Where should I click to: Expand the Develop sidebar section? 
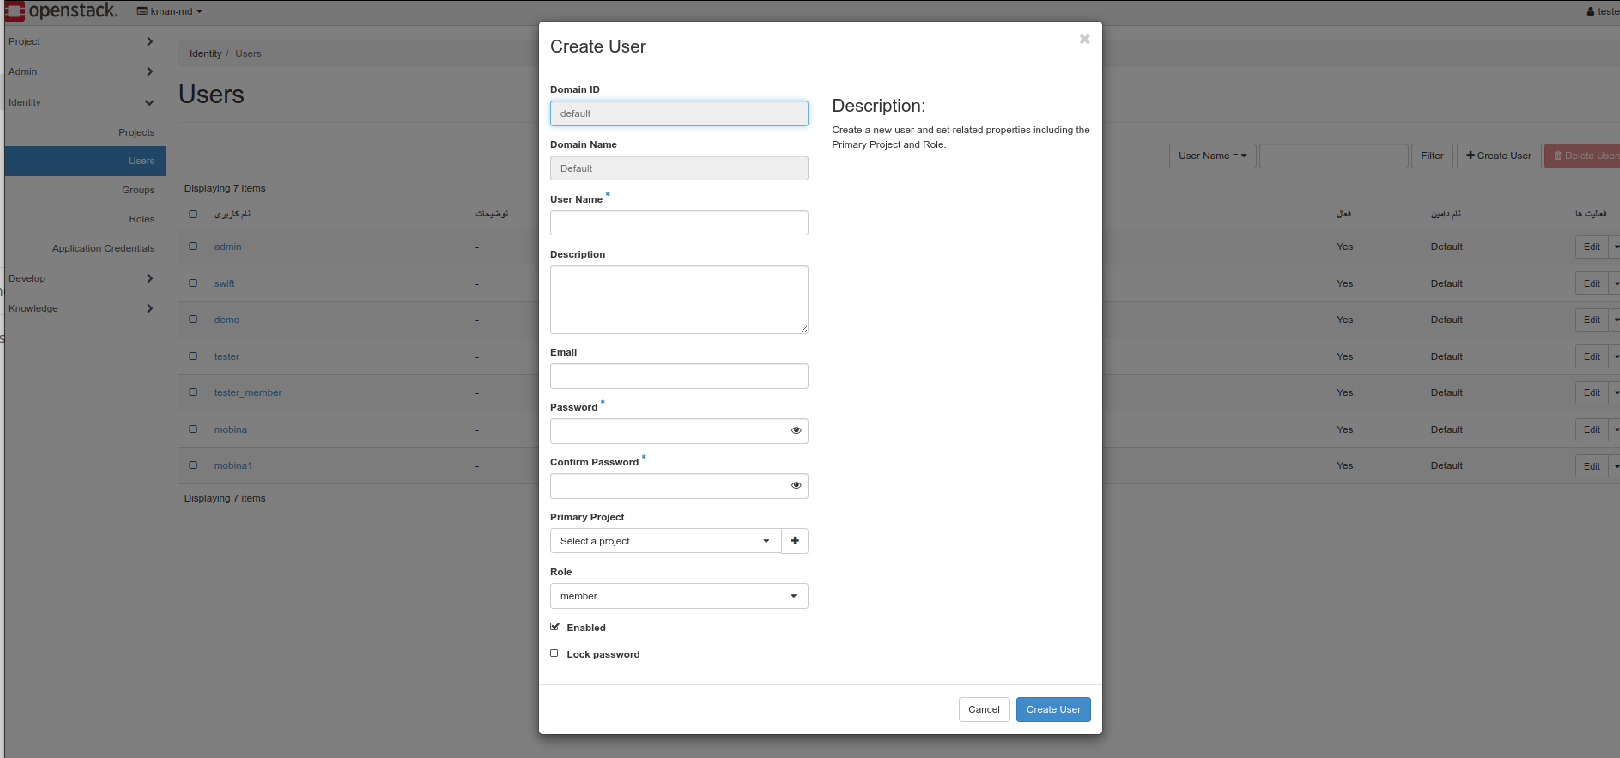150,279
